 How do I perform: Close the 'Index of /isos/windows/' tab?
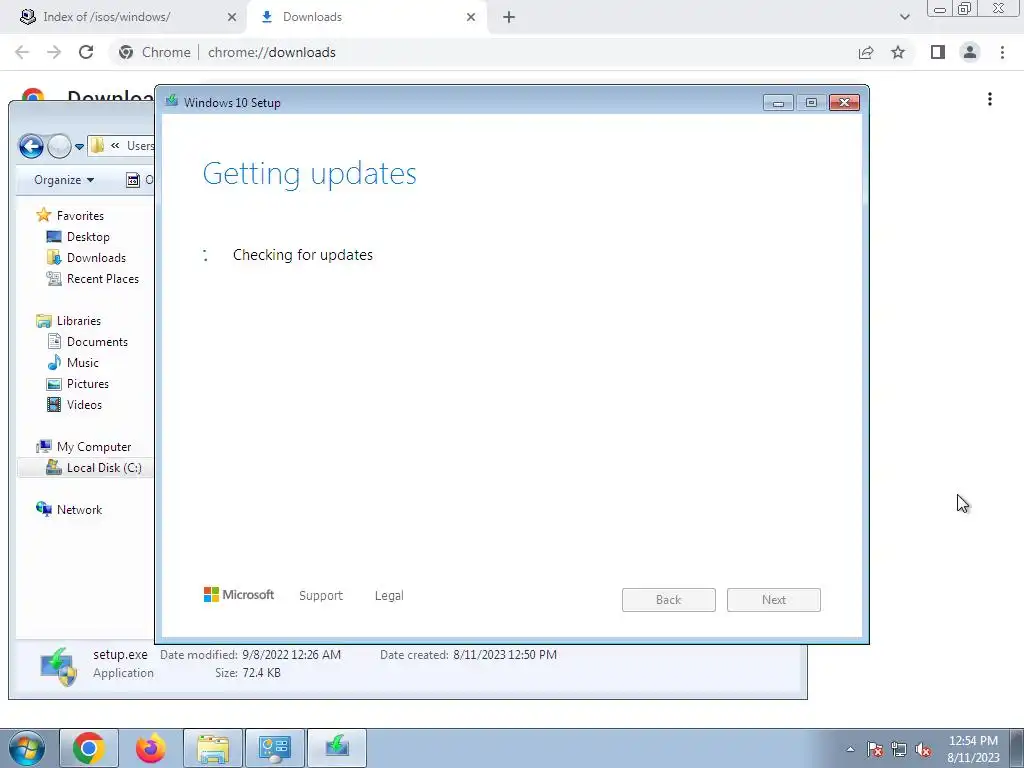pos(232,17)
